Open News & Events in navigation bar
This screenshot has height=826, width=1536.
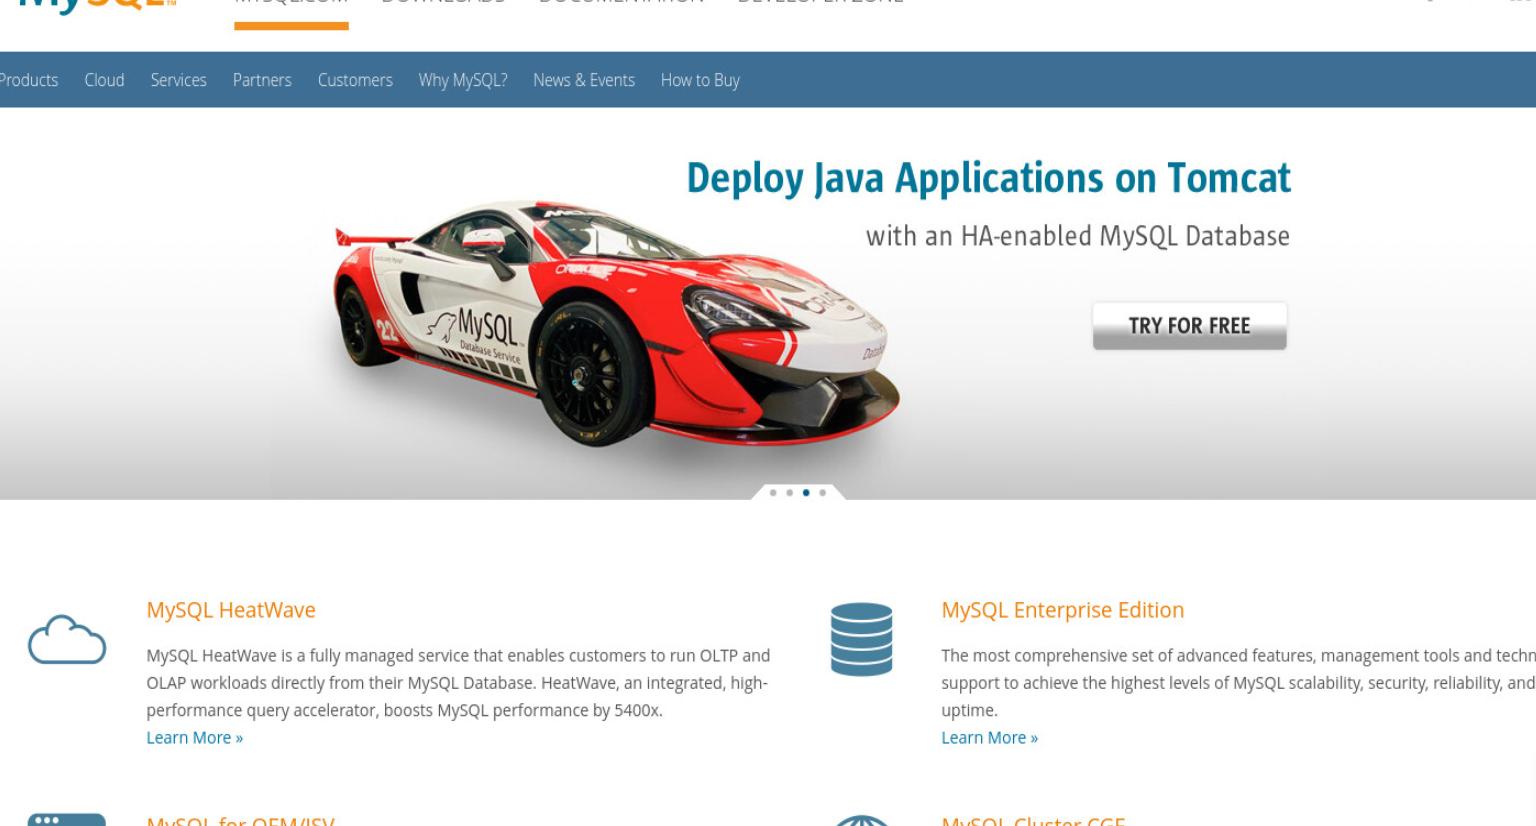coord(584,80)
